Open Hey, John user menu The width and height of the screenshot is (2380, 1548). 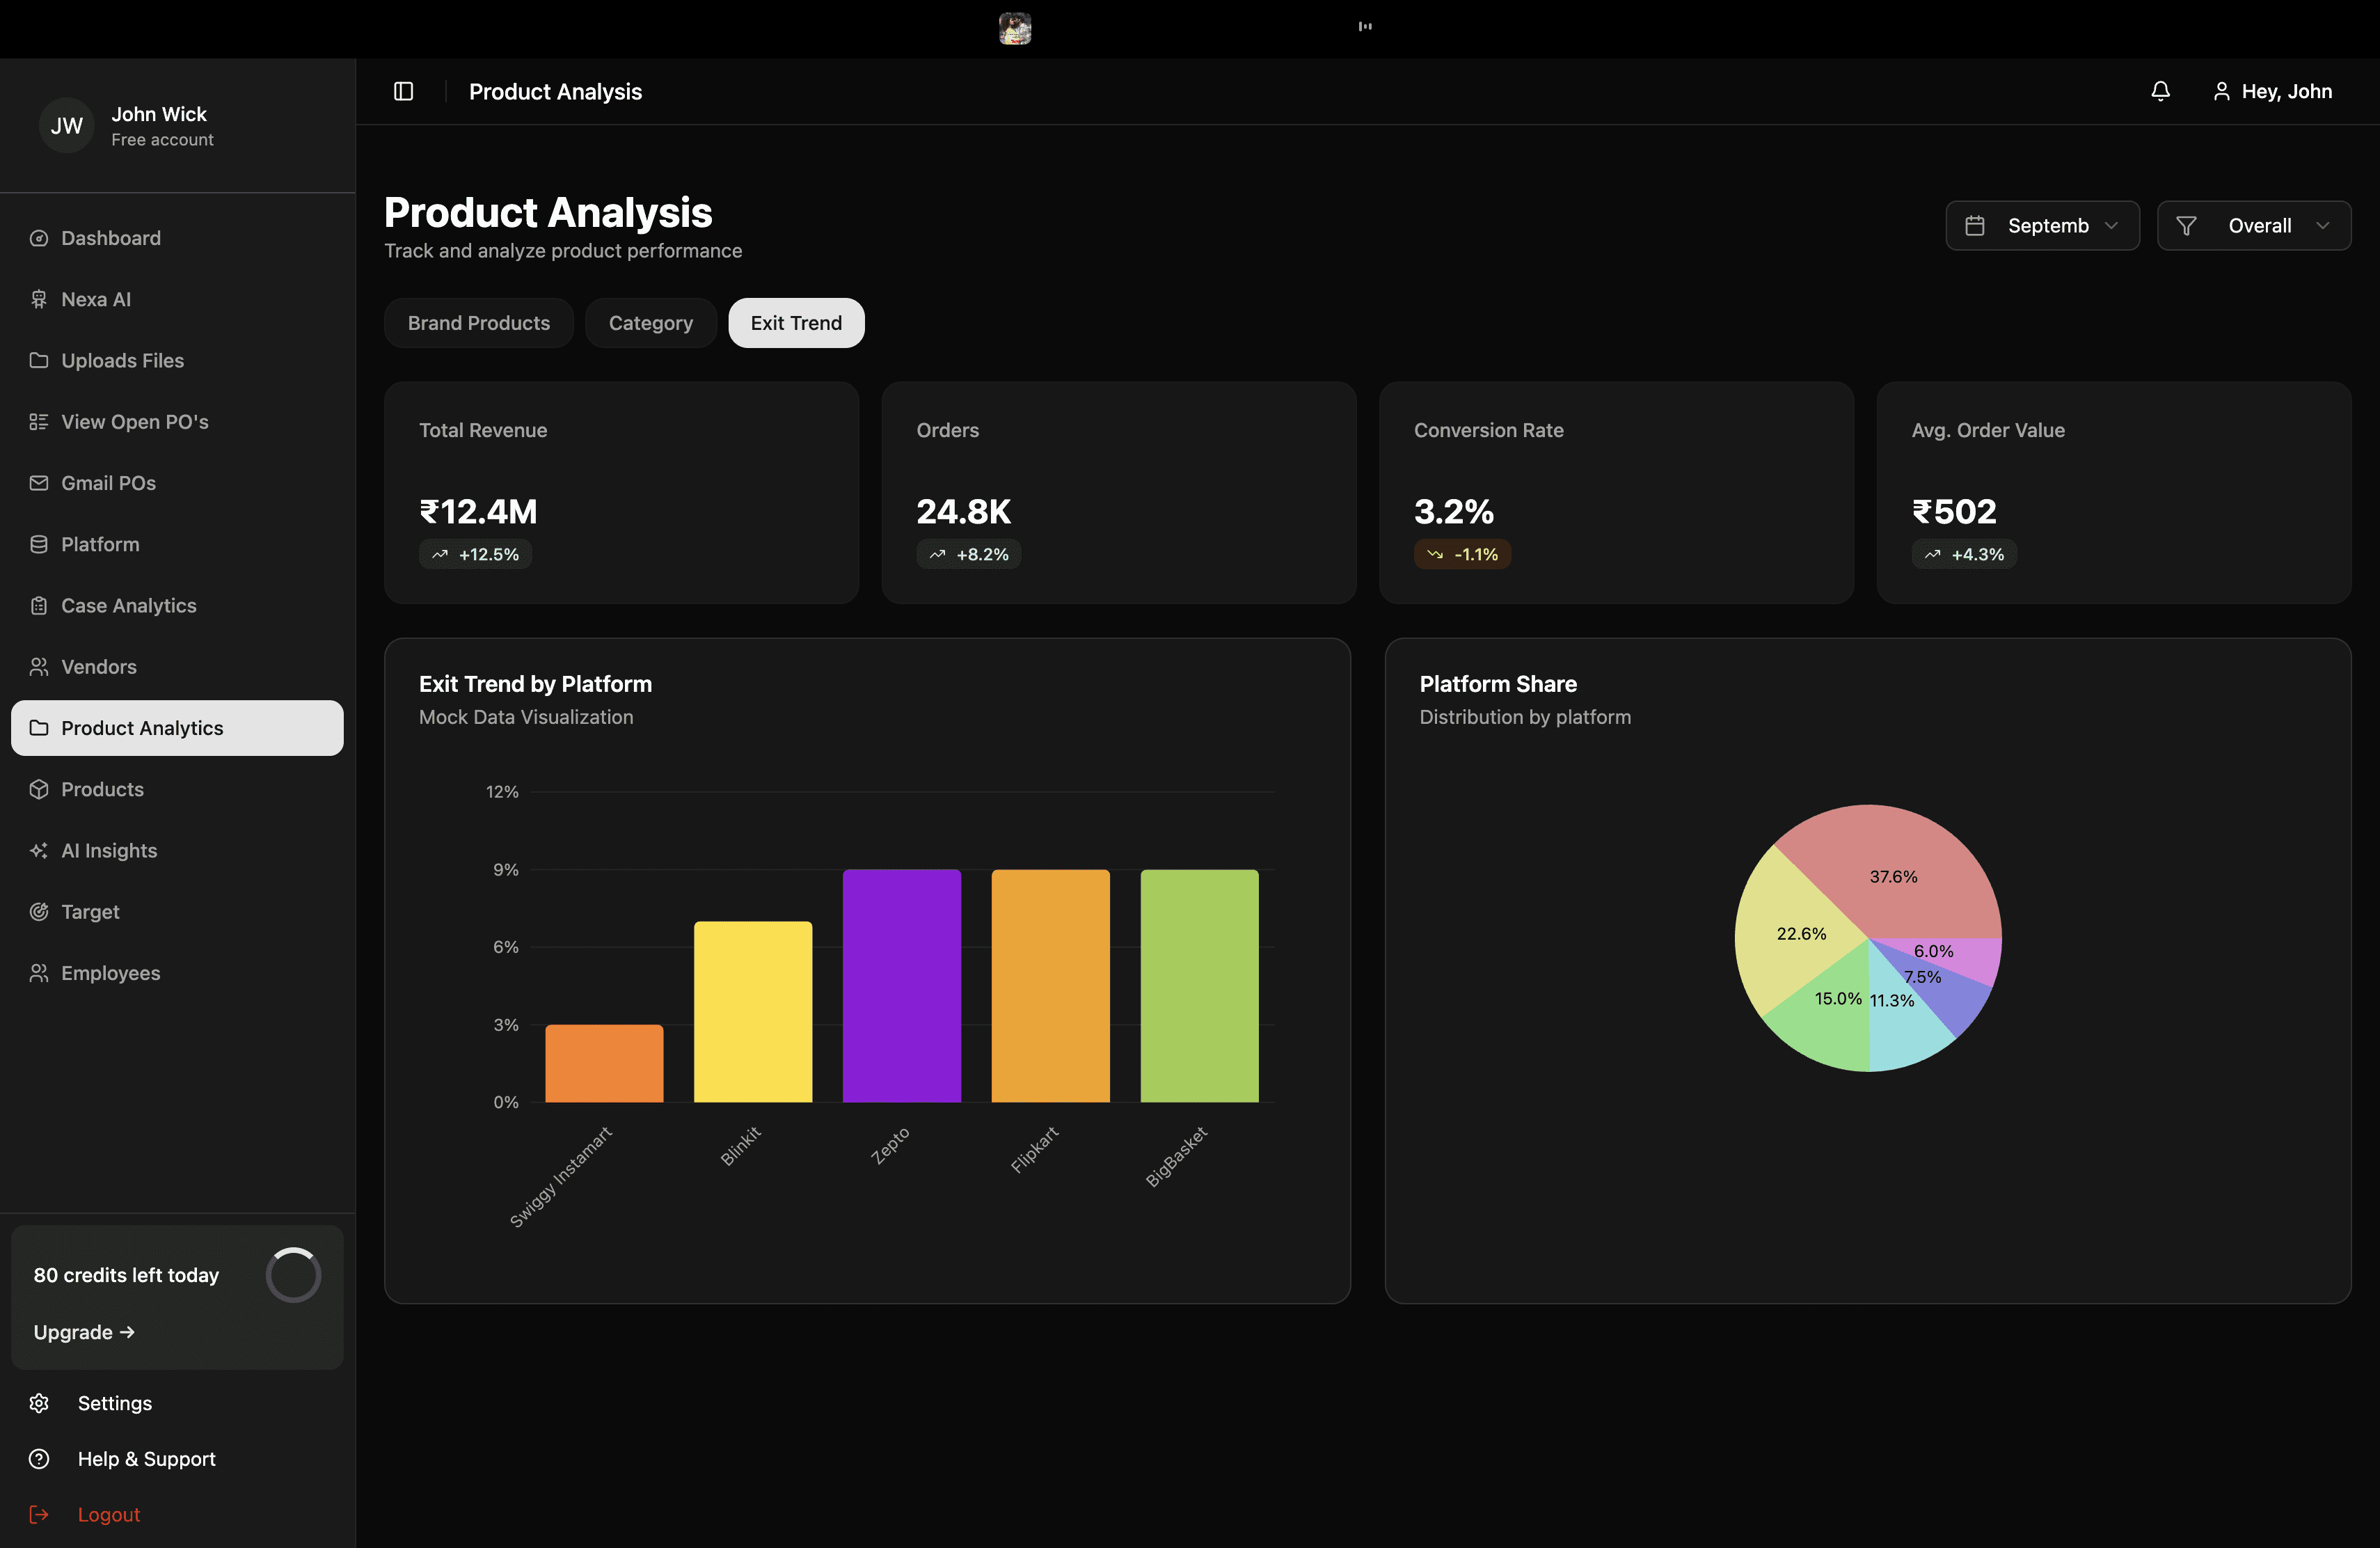click(2272, 91)
